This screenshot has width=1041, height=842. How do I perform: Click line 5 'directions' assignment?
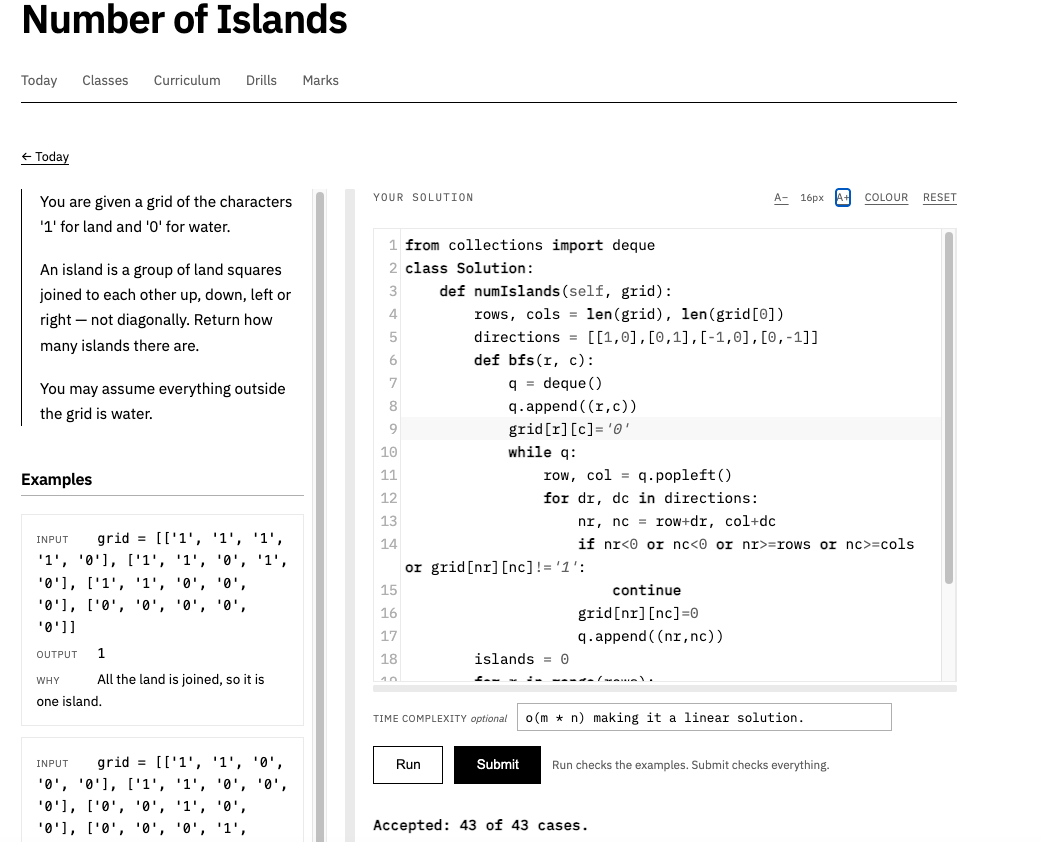[646, 337]
